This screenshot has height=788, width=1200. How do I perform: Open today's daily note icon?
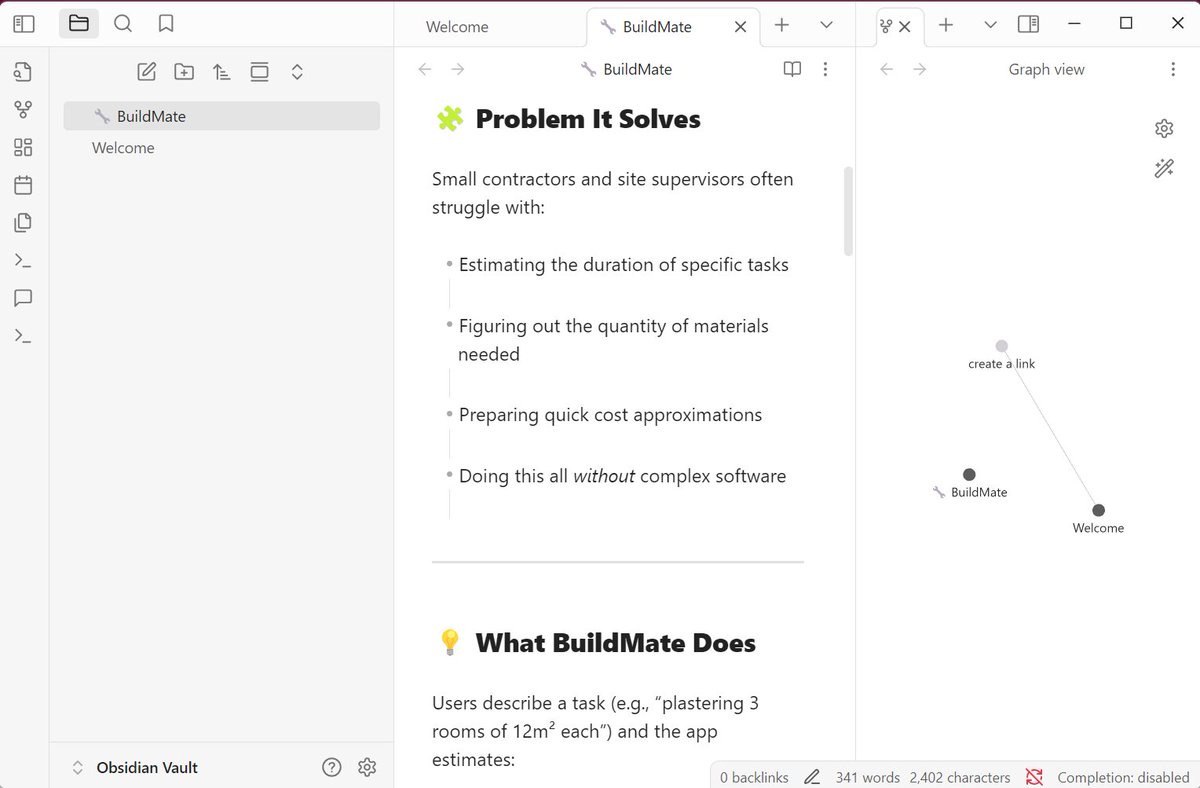pos(23,185)
